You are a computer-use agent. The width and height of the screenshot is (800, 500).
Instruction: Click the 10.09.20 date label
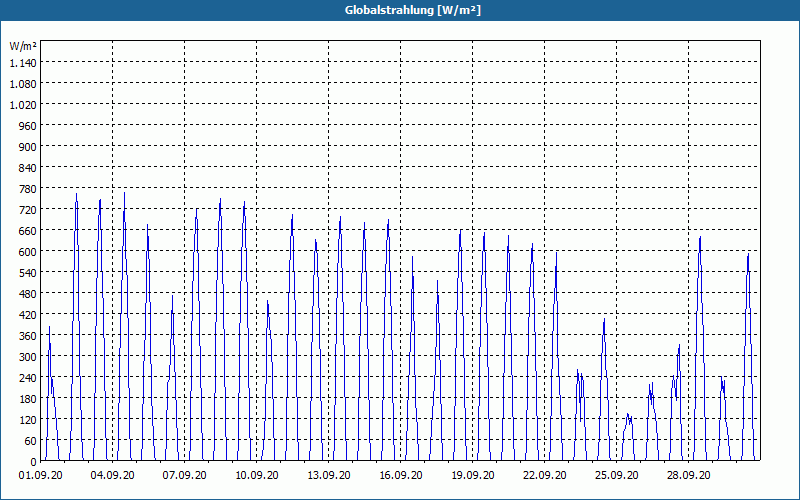pyautogui.click(x=256, y=476)
